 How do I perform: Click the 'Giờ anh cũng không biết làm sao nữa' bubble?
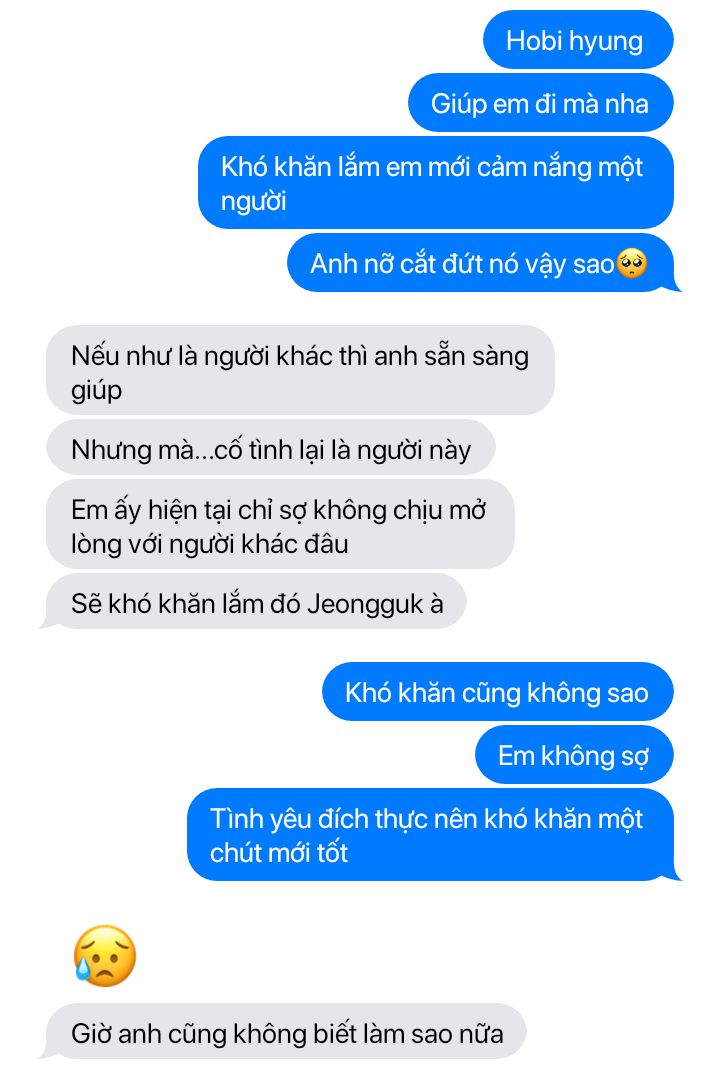[283, 1033]
